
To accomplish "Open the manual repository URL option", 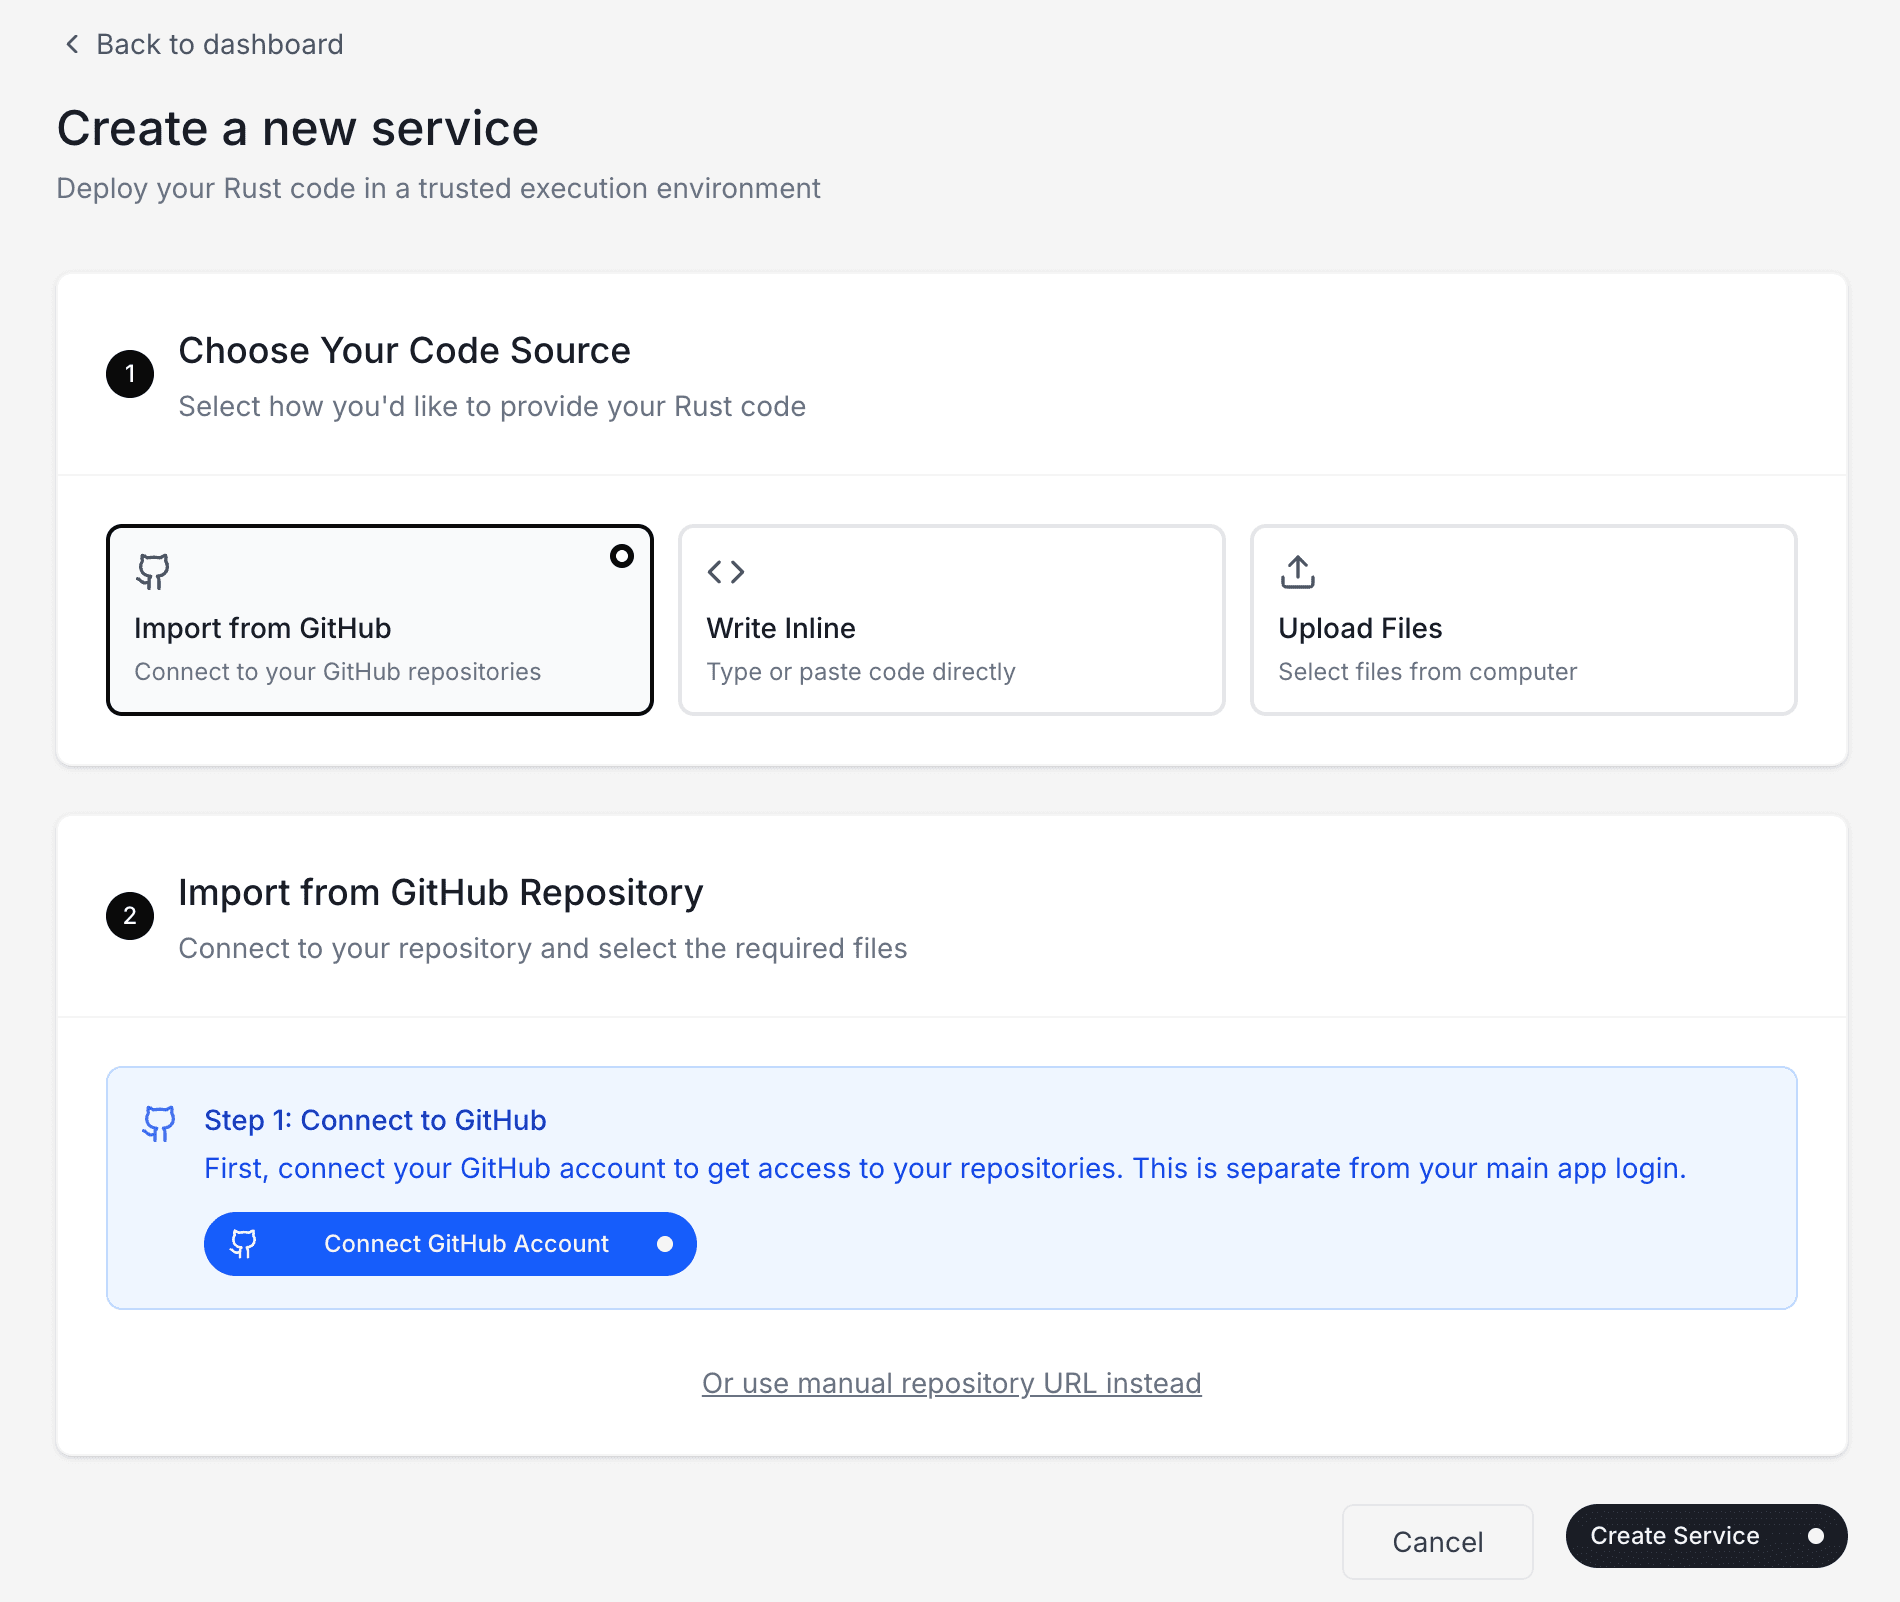I will click(x=951, y=1383).
